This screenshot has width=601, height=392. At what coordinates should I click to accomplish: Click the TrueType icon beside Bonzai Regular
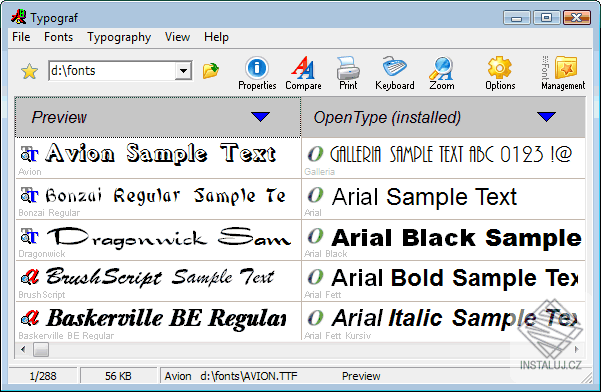pyautogui.click(x=30, y=195)
